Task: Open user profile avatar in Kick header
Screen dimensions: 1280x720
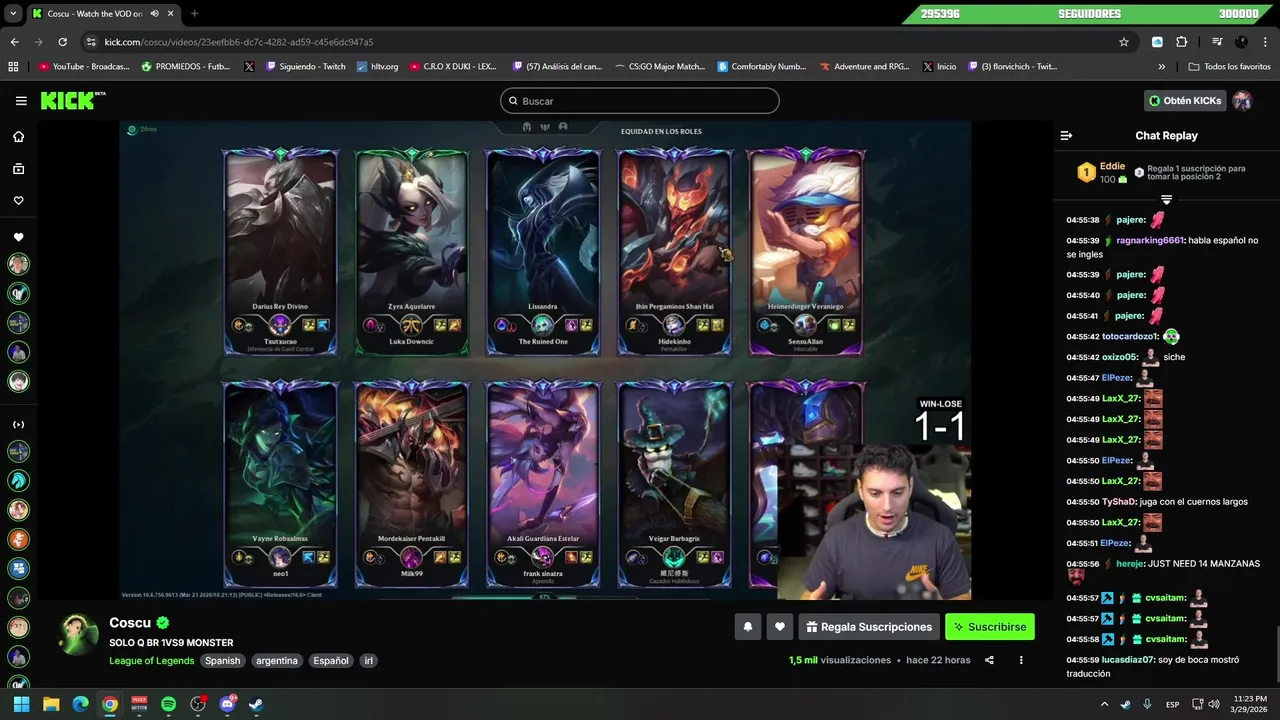Action: click(1242, 101)
